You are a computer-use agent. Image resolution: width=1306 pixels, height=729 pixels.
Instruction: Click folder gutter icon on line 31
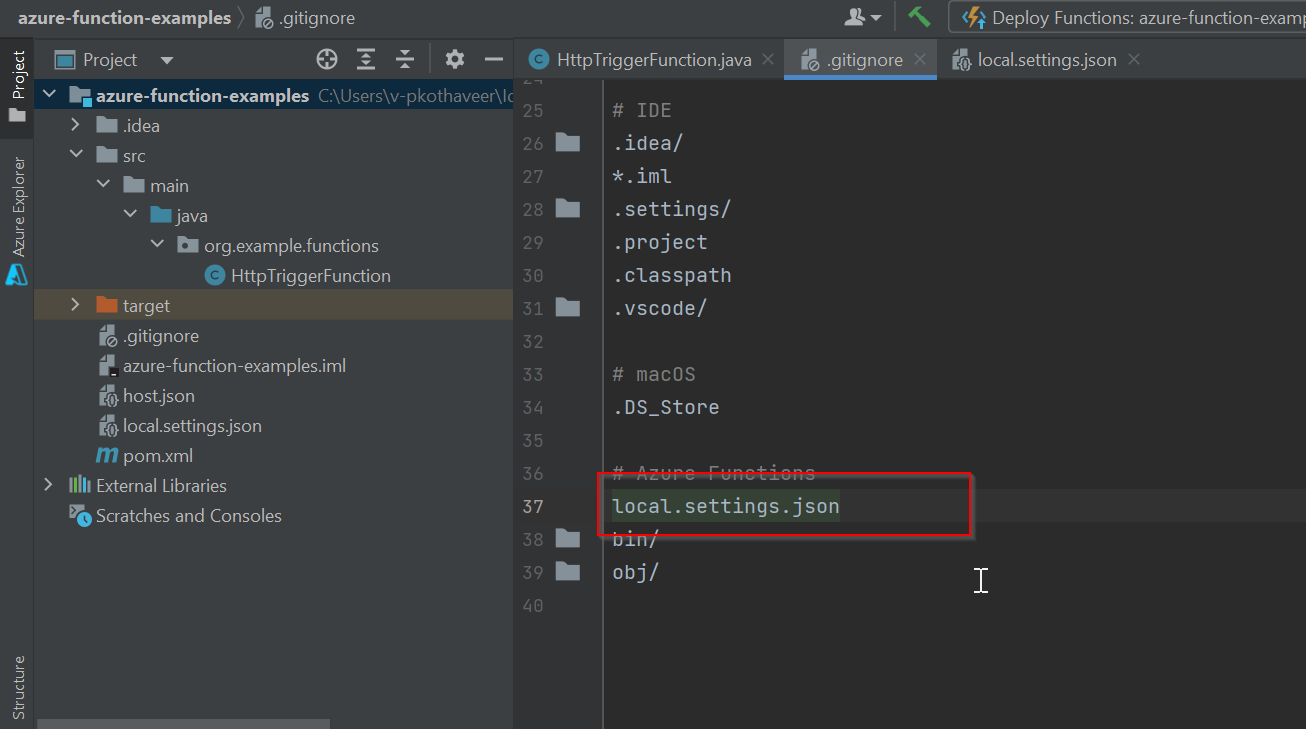pos(568,307)
